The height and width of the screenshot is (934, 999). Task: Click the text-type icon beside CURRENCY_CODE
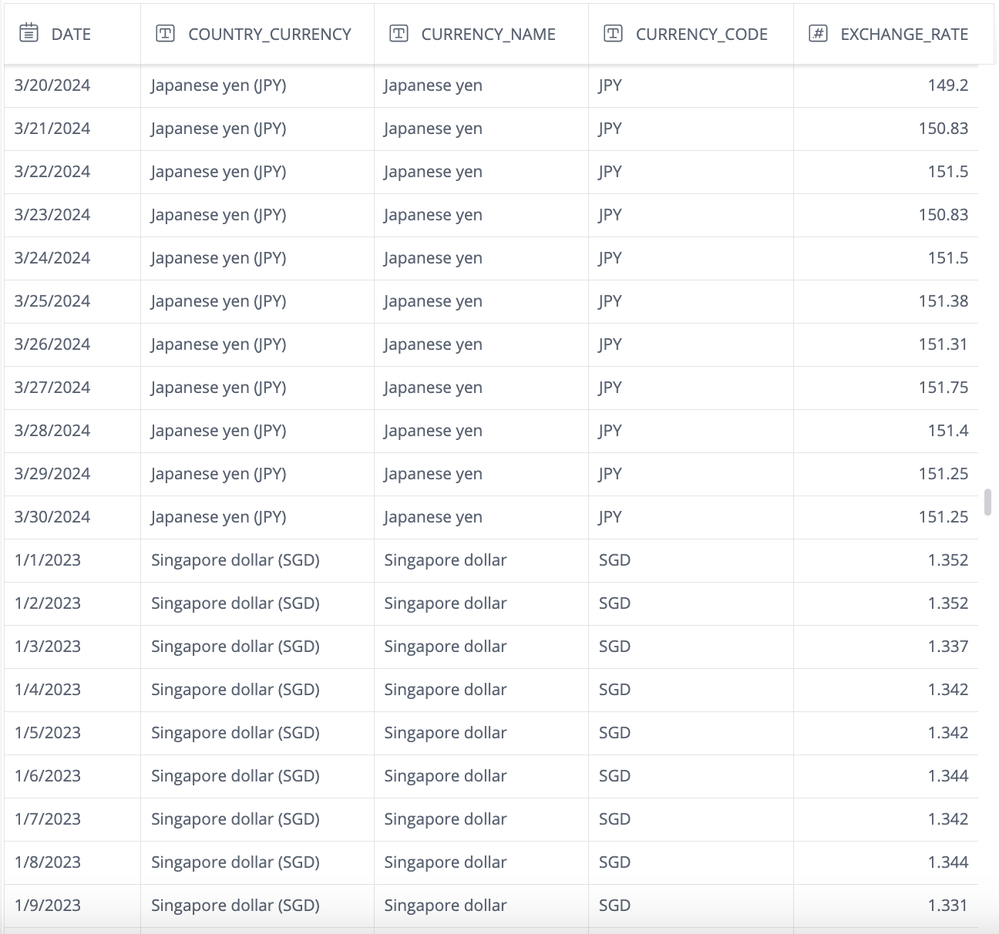[613, 33]
